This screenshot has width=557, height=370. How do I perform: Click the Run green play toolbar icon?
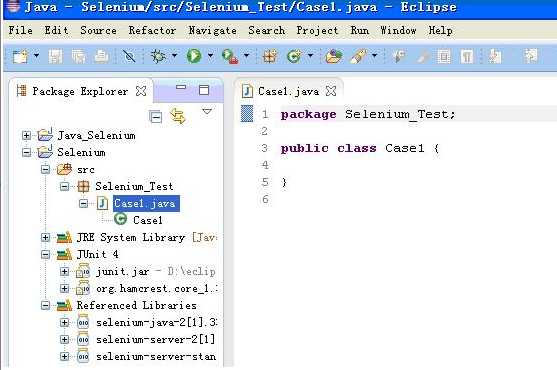pyautogui.click(x=194, y=56)
